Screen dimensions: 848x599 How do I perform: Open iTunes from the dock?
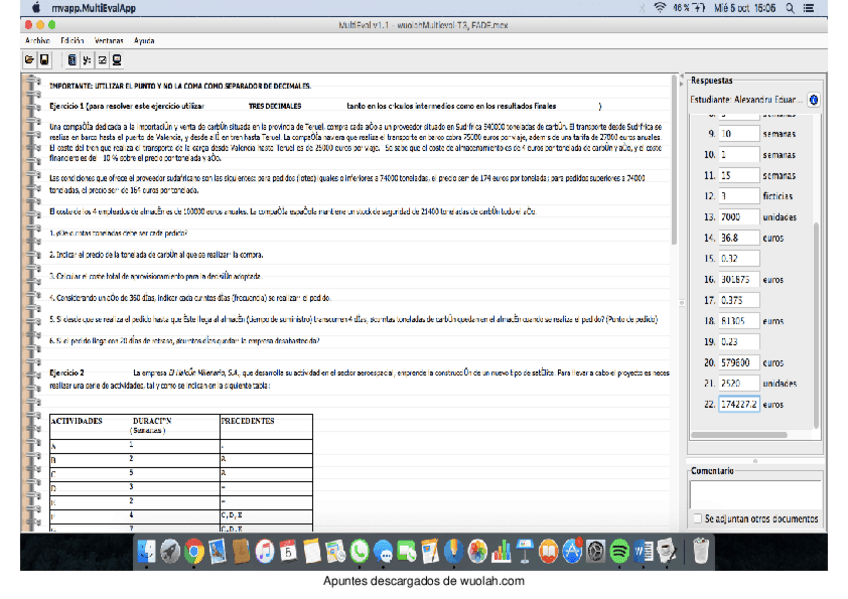point(265,552)
